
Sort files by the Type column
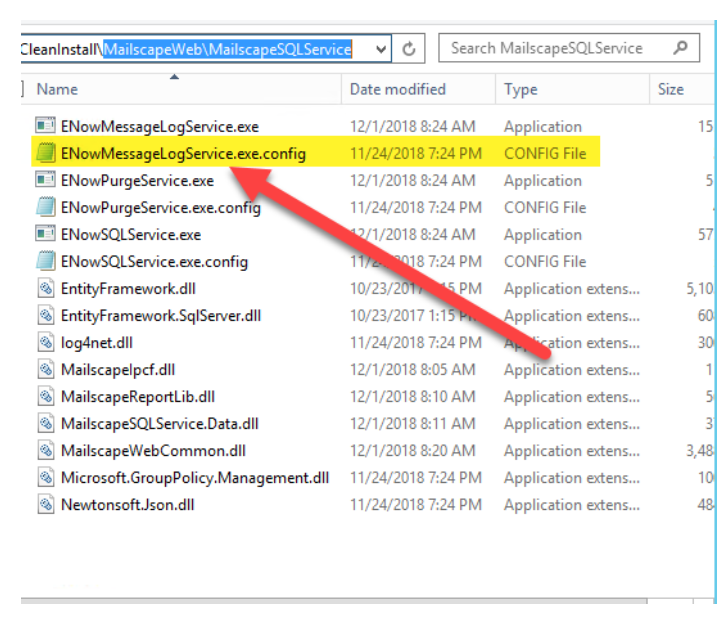coord(520,89)
